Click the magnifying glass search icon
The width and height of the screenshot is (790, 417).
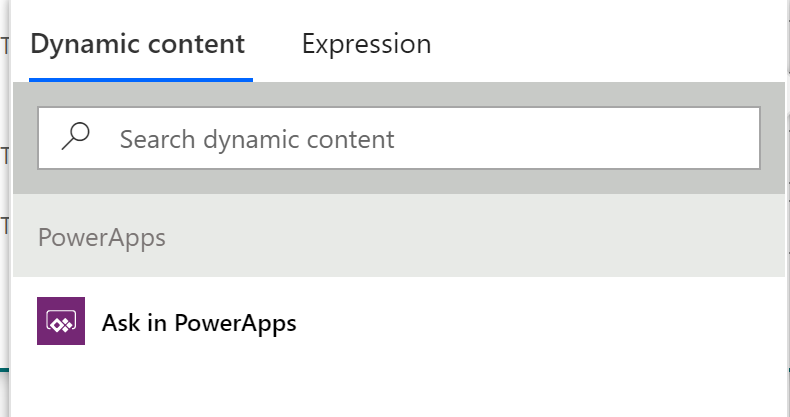coord(76,136)
